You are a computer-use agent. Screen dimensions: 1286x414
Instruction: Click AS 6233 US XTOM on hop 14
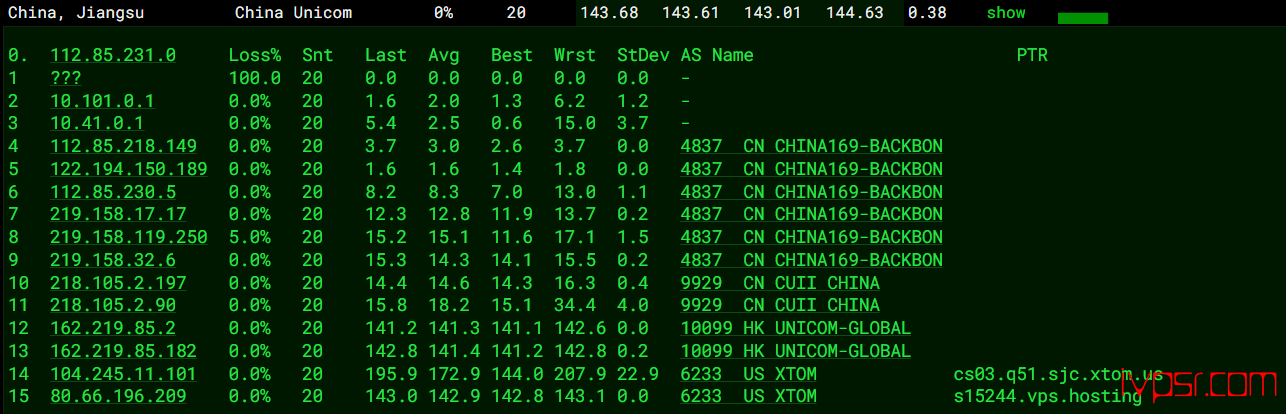click(749, 374)
